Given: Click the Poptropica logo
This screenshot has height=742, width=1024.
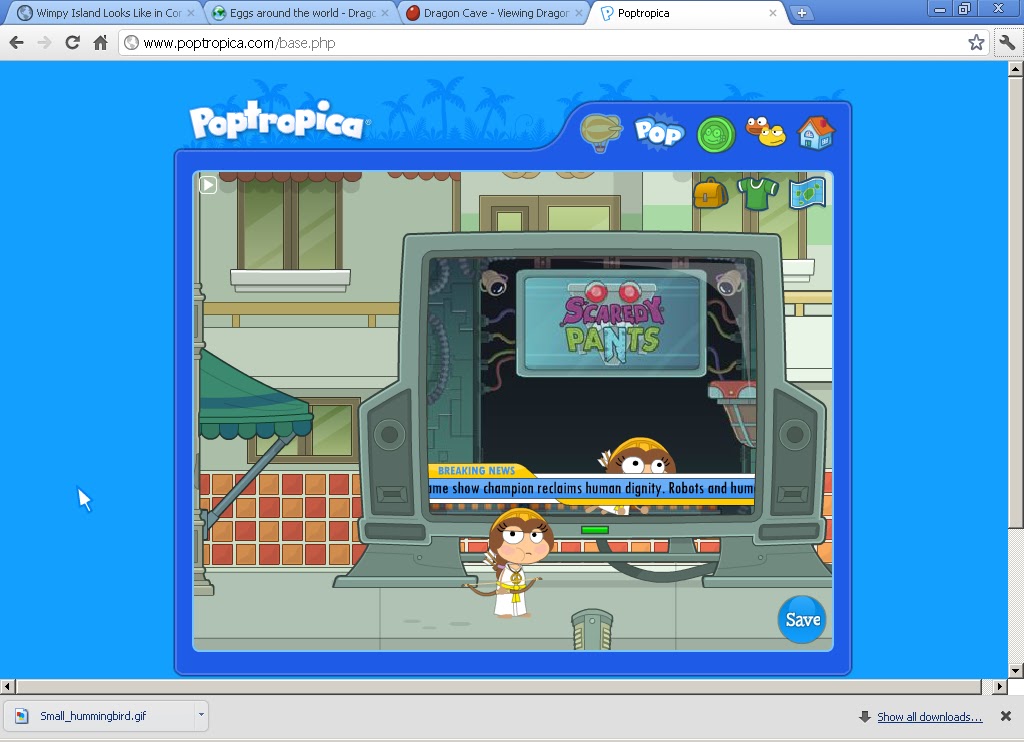Looking at the screenshot, I should click(279, 121).
